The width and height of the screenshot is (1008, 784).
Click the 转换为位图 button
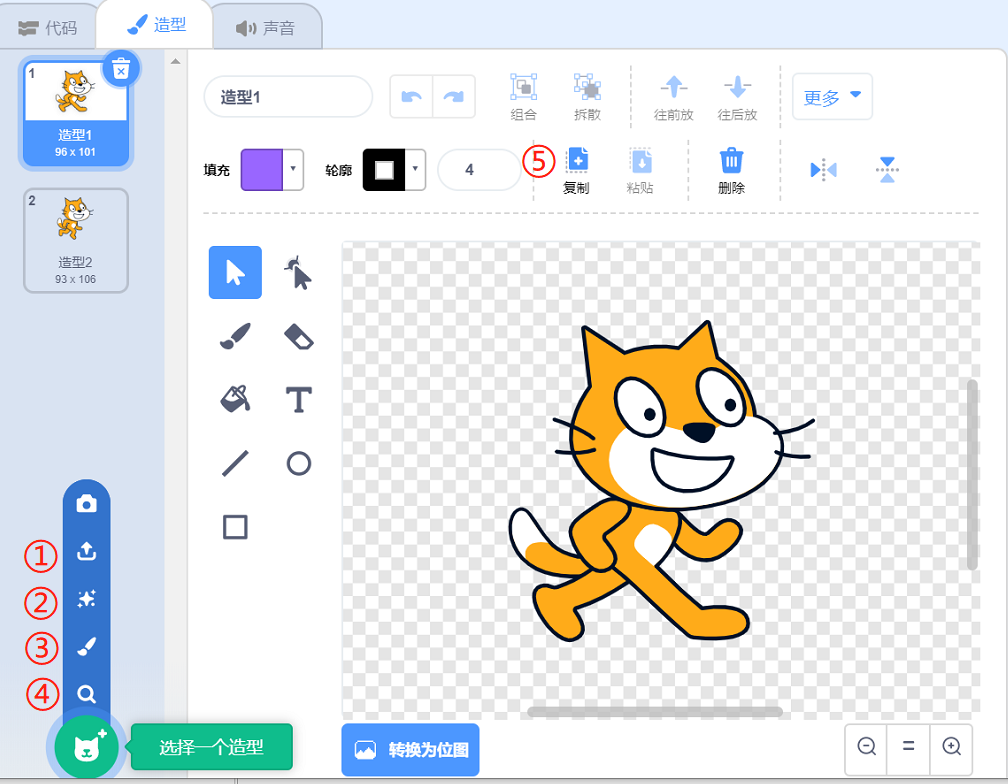(x=410, y=749)
